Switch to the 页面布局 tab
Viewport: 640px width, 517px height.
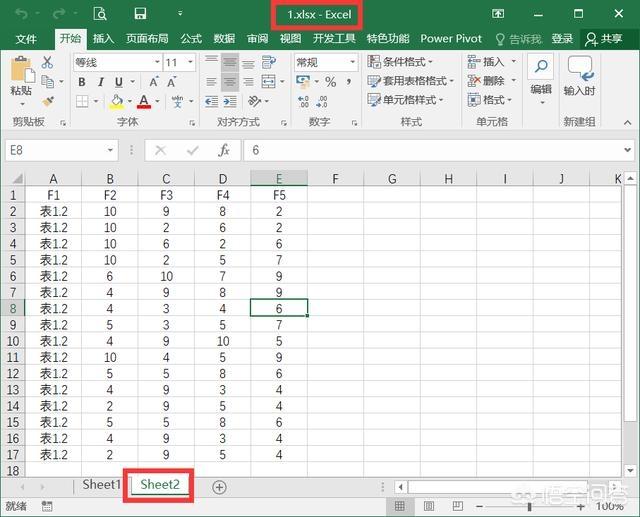(x=147, y=39)
